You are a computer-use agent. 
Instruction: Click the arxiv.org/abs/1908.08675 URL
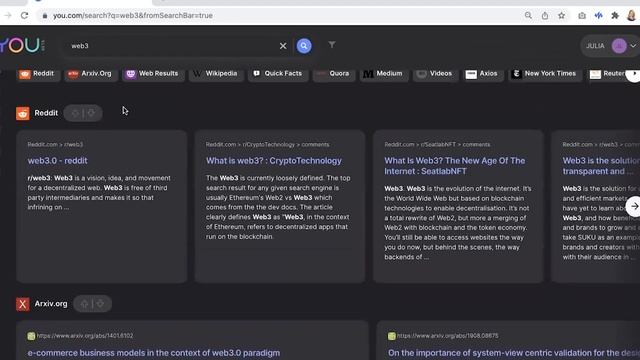coord(447,336)
